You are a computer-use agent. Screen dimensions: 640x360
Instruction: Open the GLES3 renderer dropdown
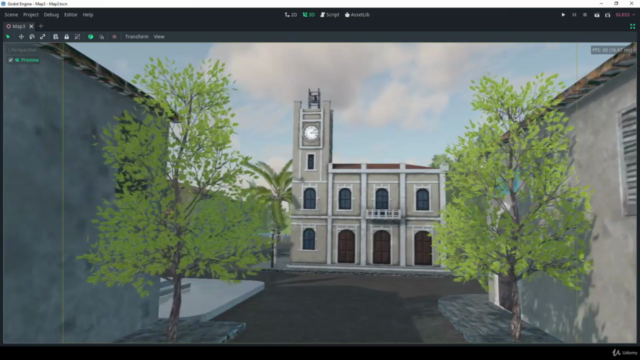coord(625,15)
